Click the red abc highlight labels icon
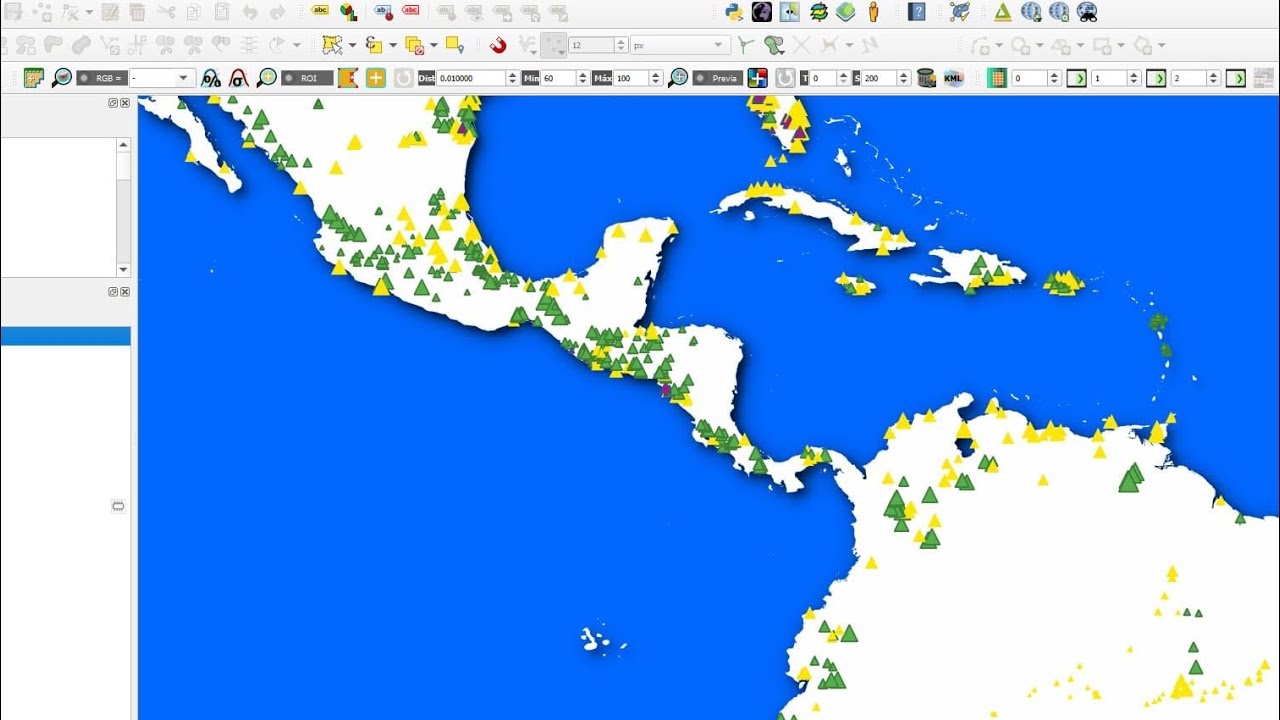This screenshot has height=720, width=1280. coord(411,10)
